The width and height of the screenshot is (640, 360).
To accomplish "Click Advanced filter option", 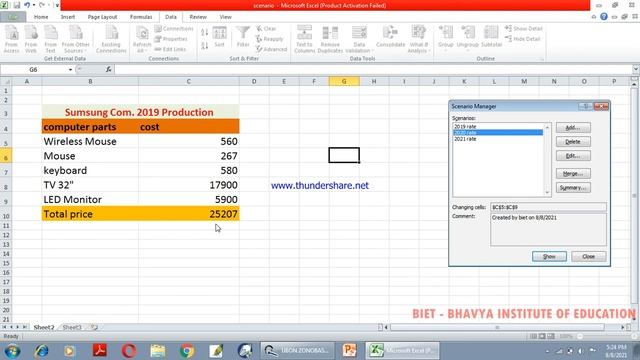I will (271, 49).
